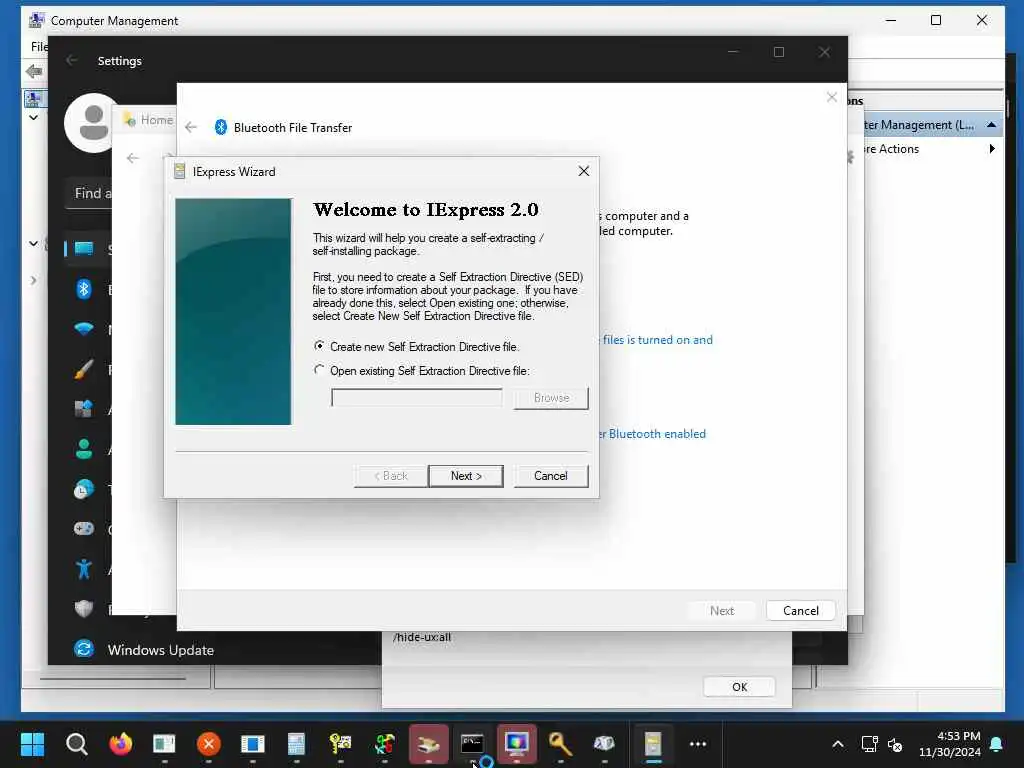The height and width of the screenshot is (768, 1024).
Task: Click Next in the IExpress Wizard
Action: (466, 476)
